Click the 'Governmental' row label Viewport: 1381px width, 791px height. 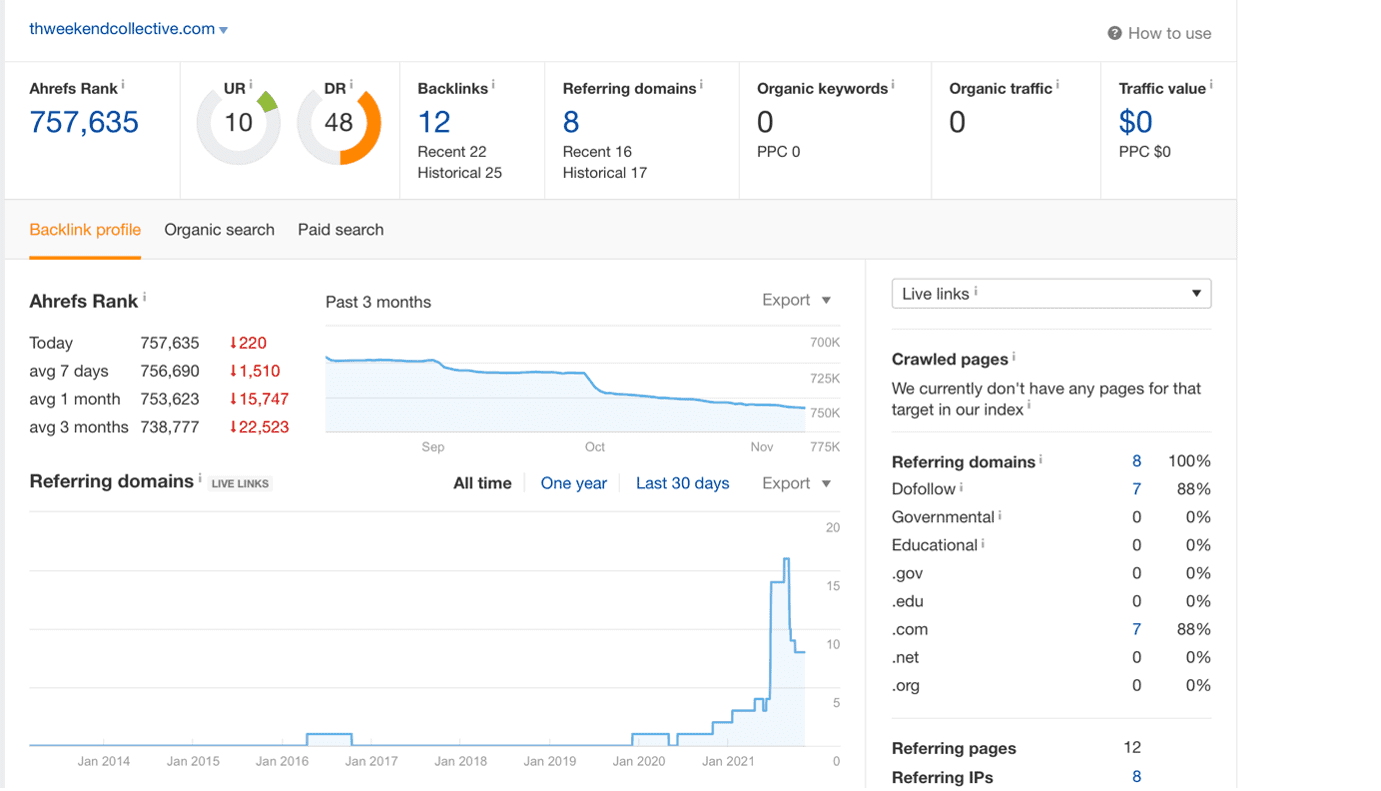[943, 517]
